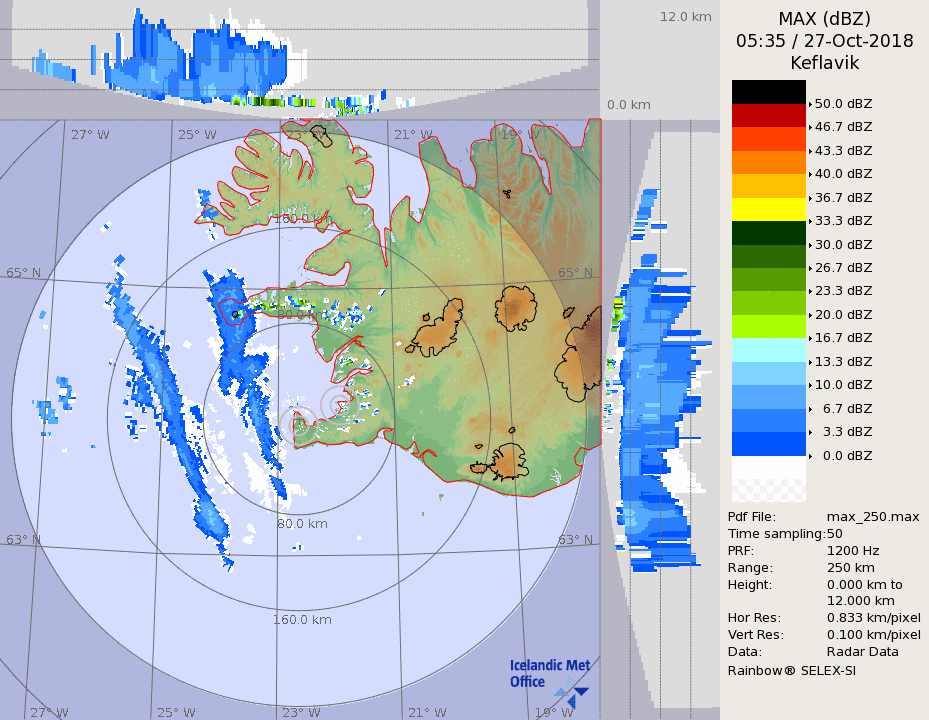The width and height of the screenshot is (929, 720).
Task: Click the arrow marker beside 33.3 dBZ
Action: pos(810,221)
